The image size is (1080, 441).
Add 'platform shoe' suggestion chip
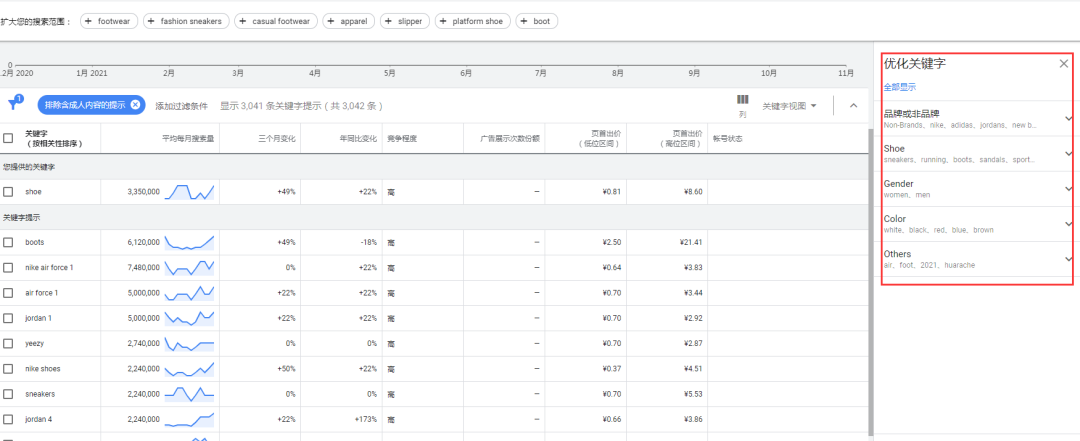472,21
